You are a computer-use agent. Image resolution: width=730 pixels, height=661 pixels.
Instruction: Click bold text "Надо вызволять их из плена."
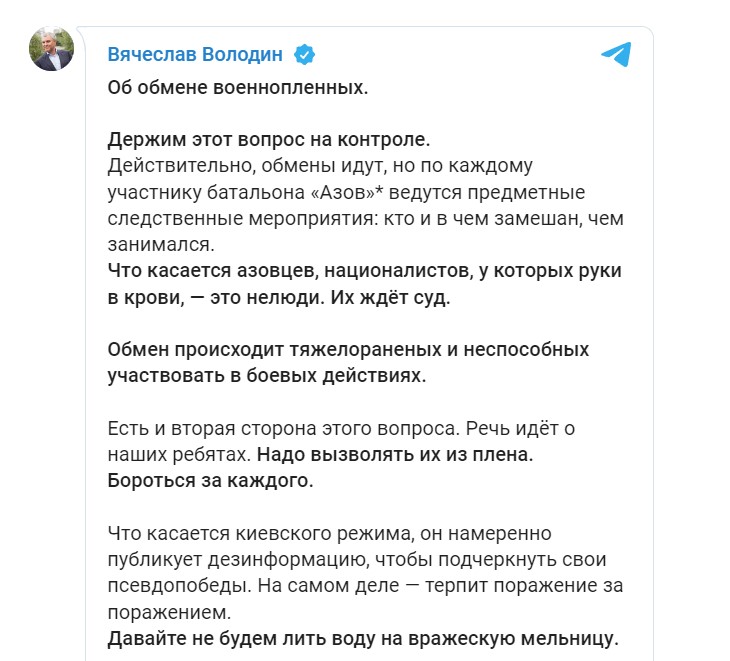(394, 454)
